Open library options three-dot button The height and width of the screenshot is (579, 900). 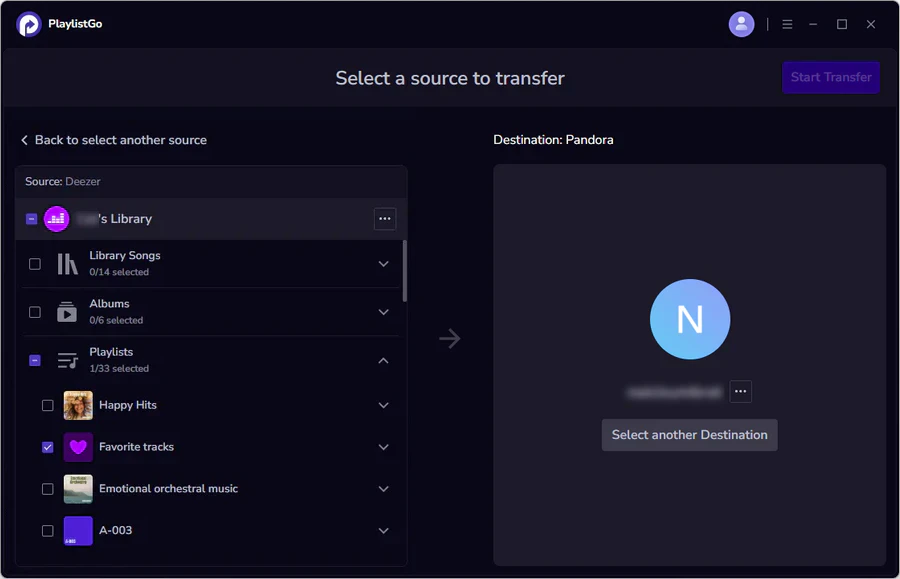click(385, 219)
